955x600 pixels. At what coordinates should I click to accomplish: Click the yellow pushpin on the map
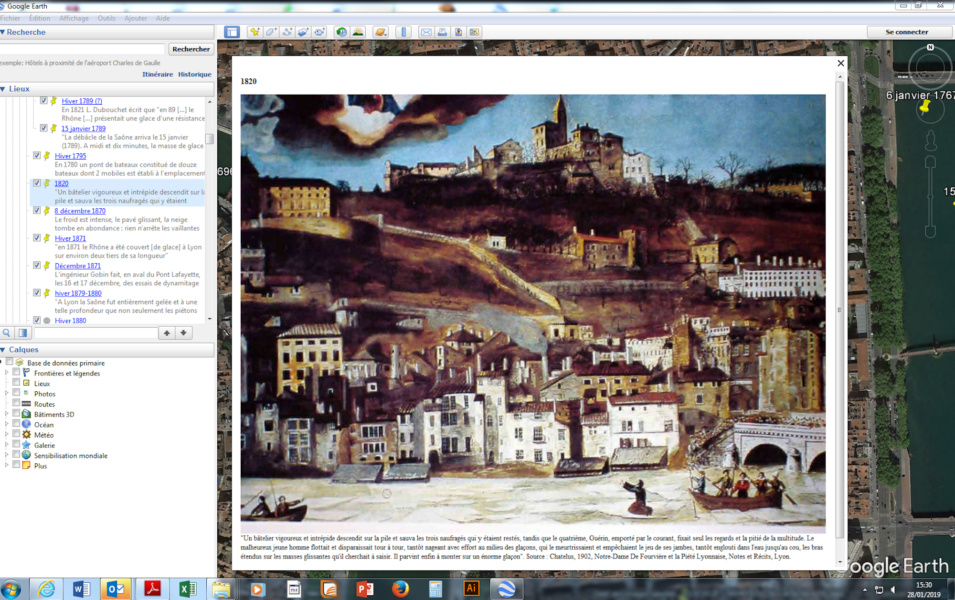coord(925,107)
